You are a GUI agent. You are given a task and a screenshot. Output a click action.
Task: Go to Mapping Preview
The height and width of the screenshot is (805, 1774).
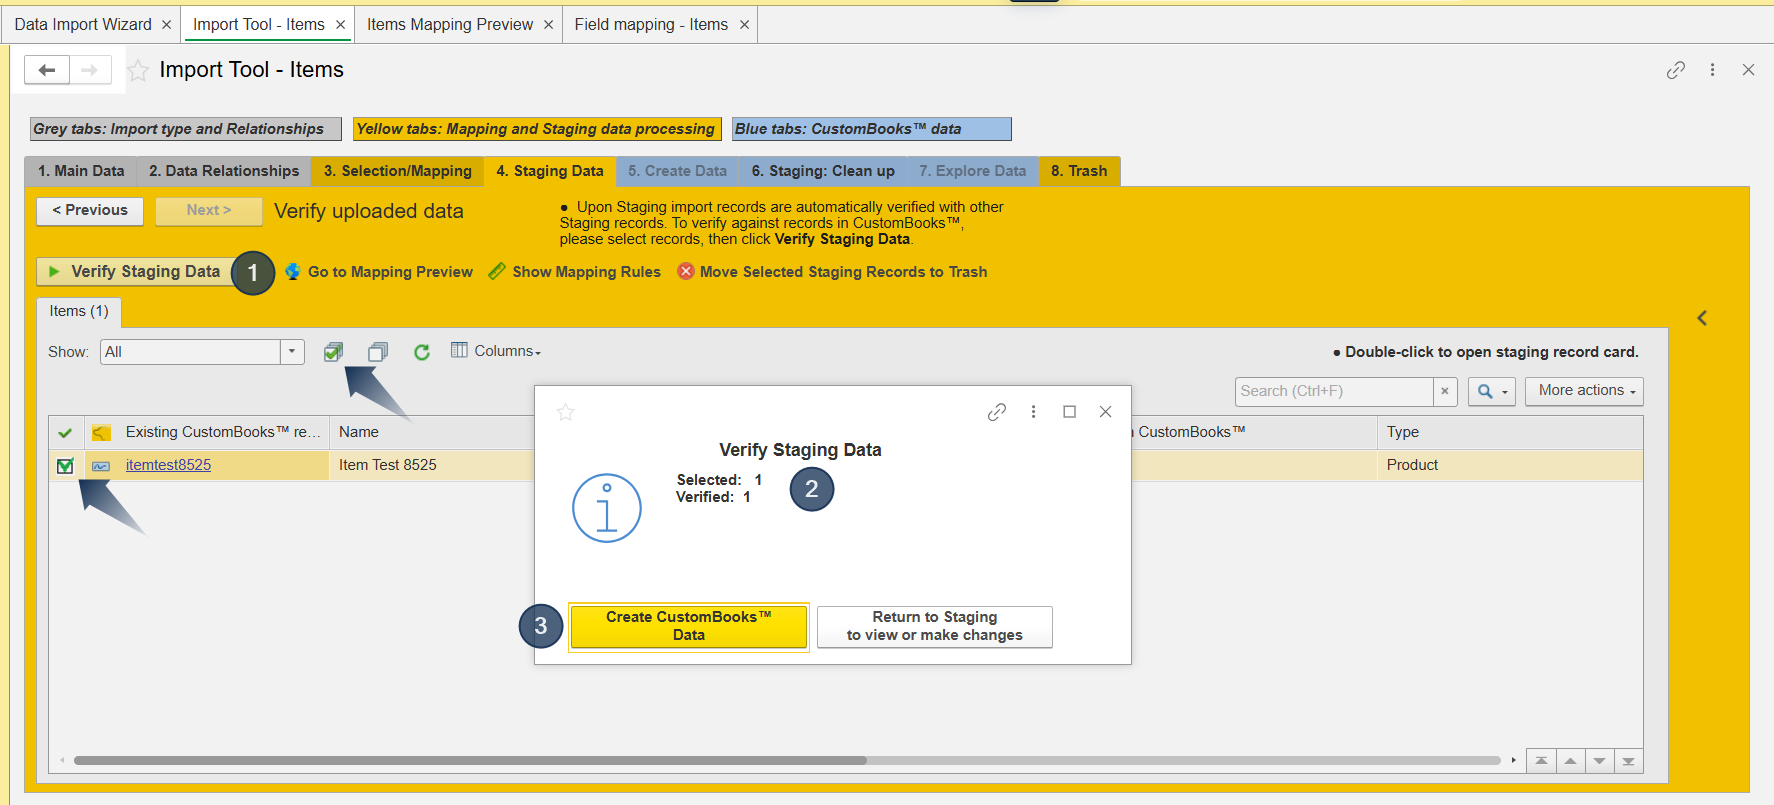click(379, 272)
